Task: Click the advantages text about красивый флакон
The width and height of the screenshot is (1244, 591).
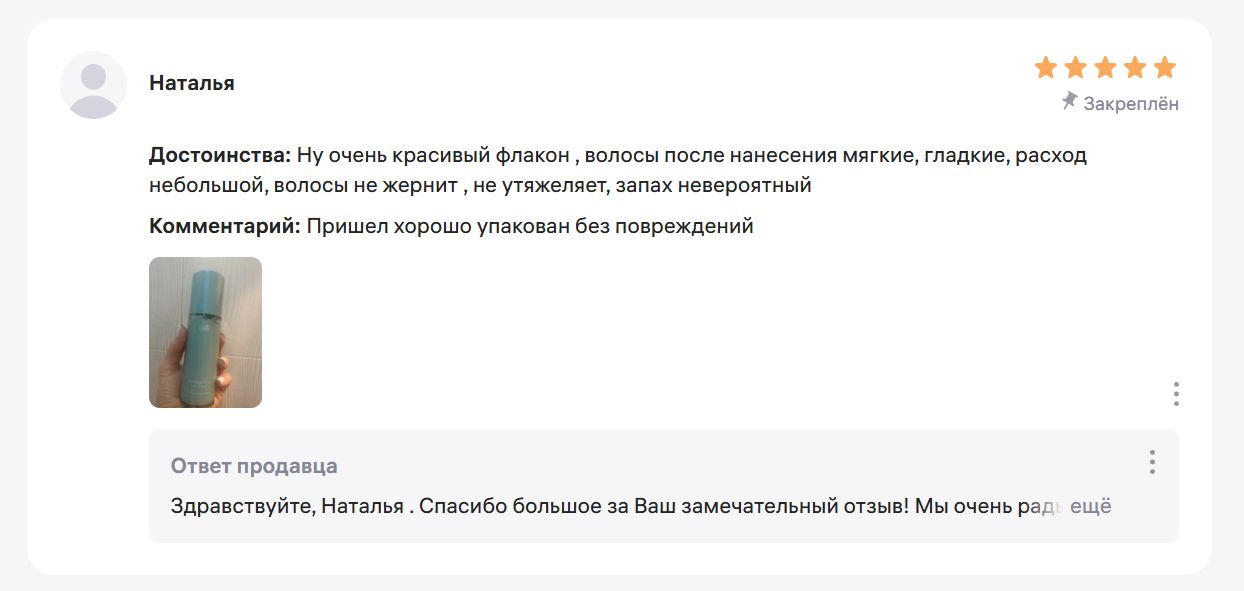Action: [618, 171]
